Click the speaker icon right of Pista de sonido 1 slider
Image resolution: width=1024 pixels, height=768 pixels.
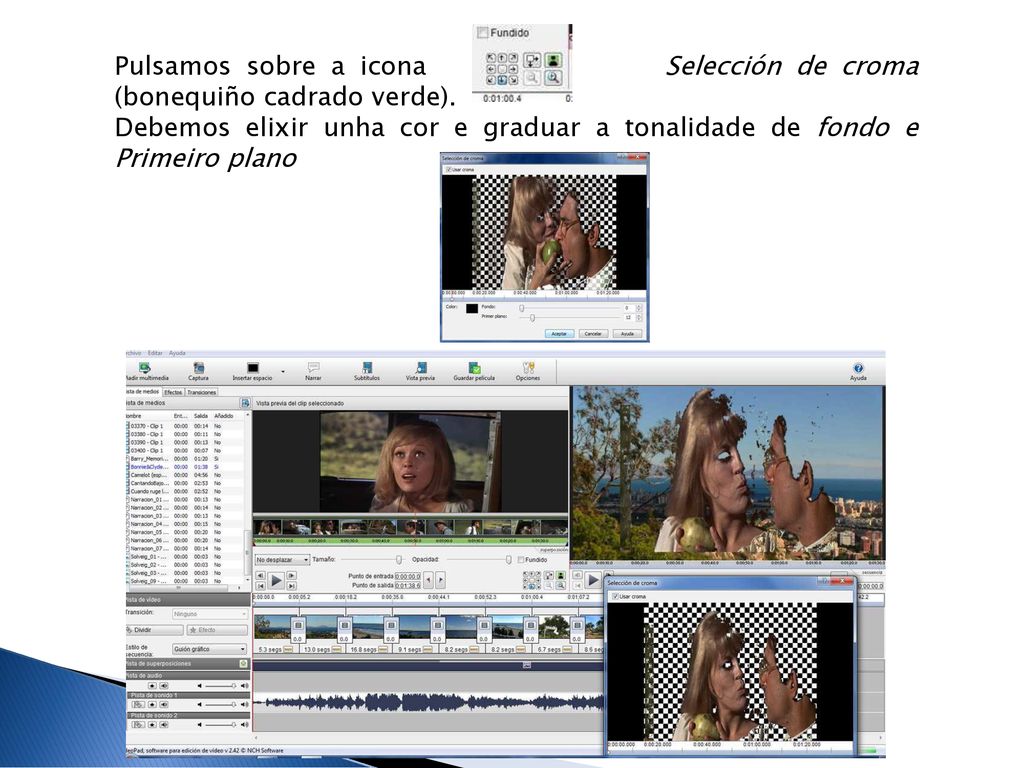pos(244,705)
